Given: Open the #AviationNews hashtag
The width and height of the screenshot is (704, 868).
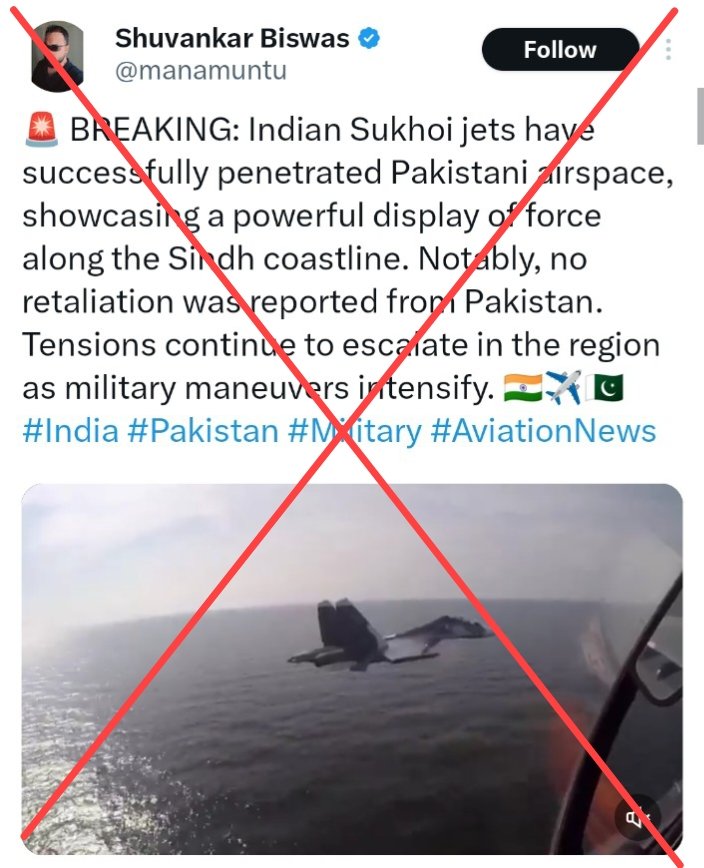Looking at the screenshot, I should 543,431.
